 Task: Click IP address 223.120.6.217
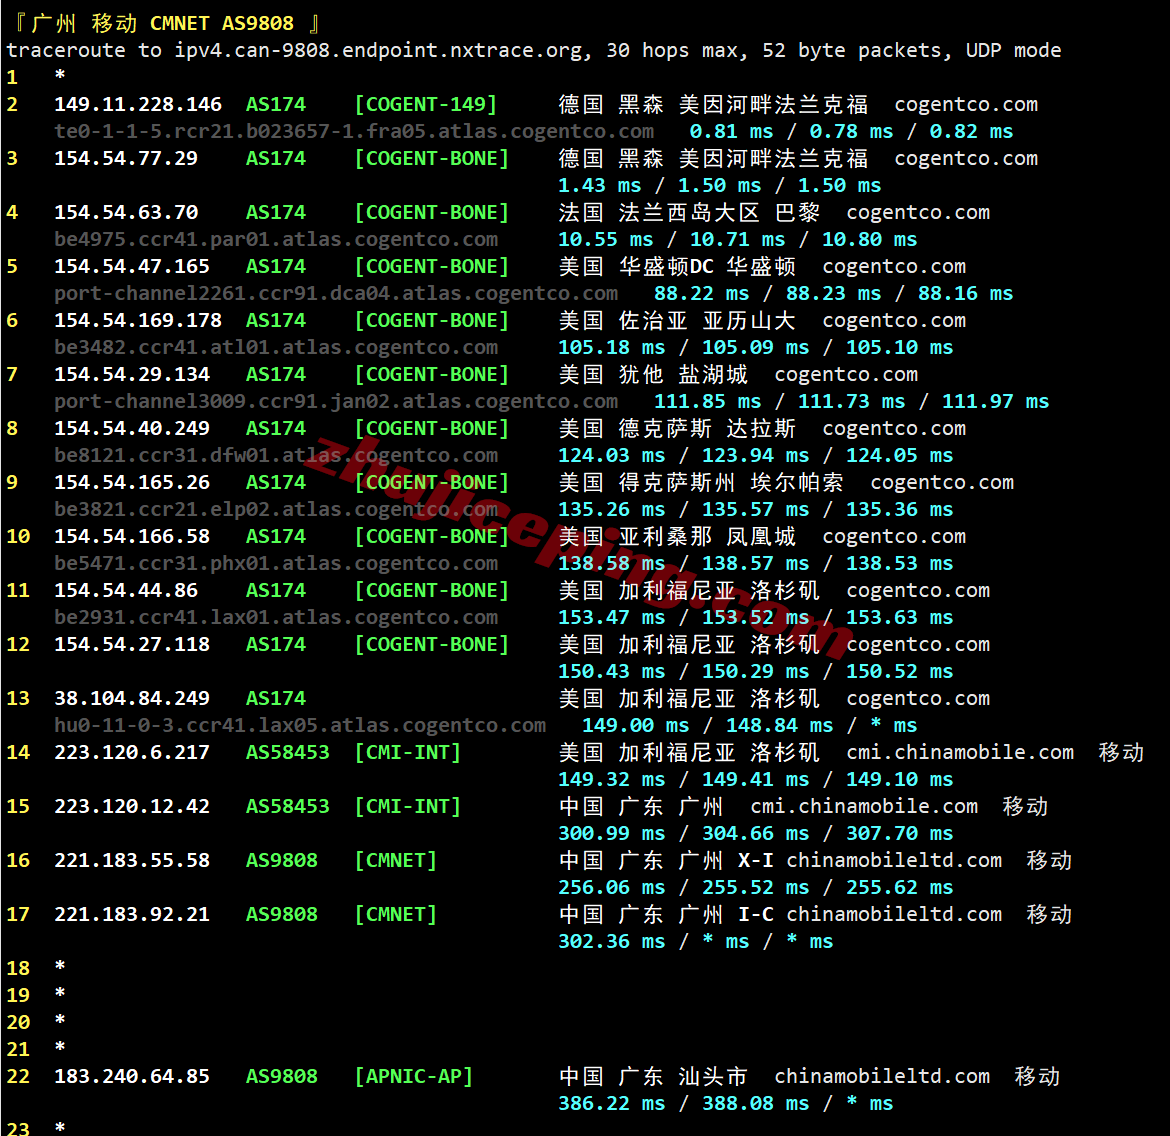coord(132,752)
